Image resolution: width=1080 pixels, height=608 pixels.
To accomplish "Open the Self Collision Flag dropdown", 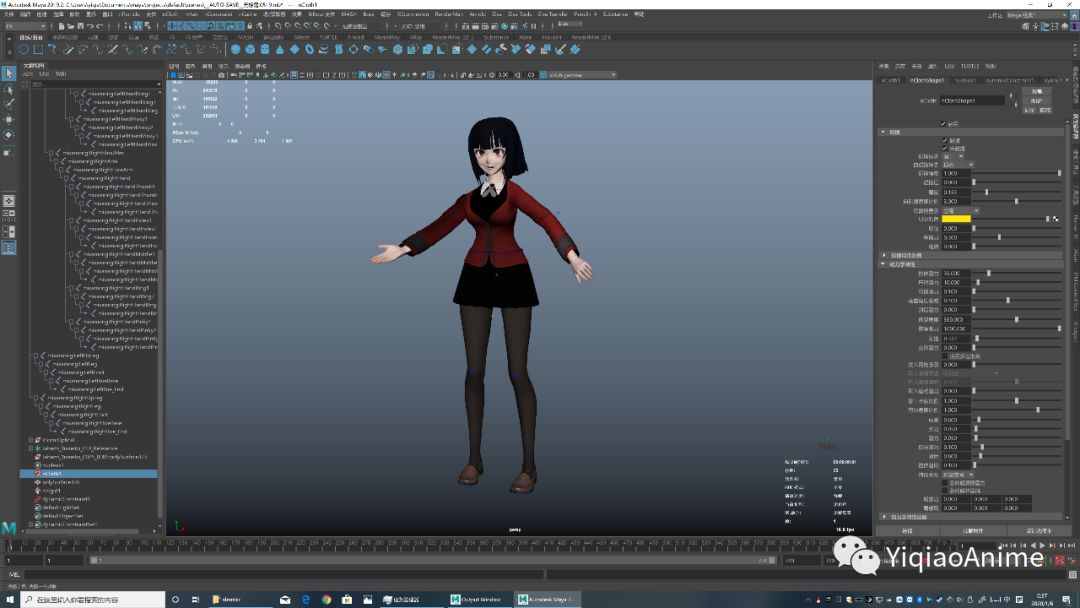I will (957, 165).
